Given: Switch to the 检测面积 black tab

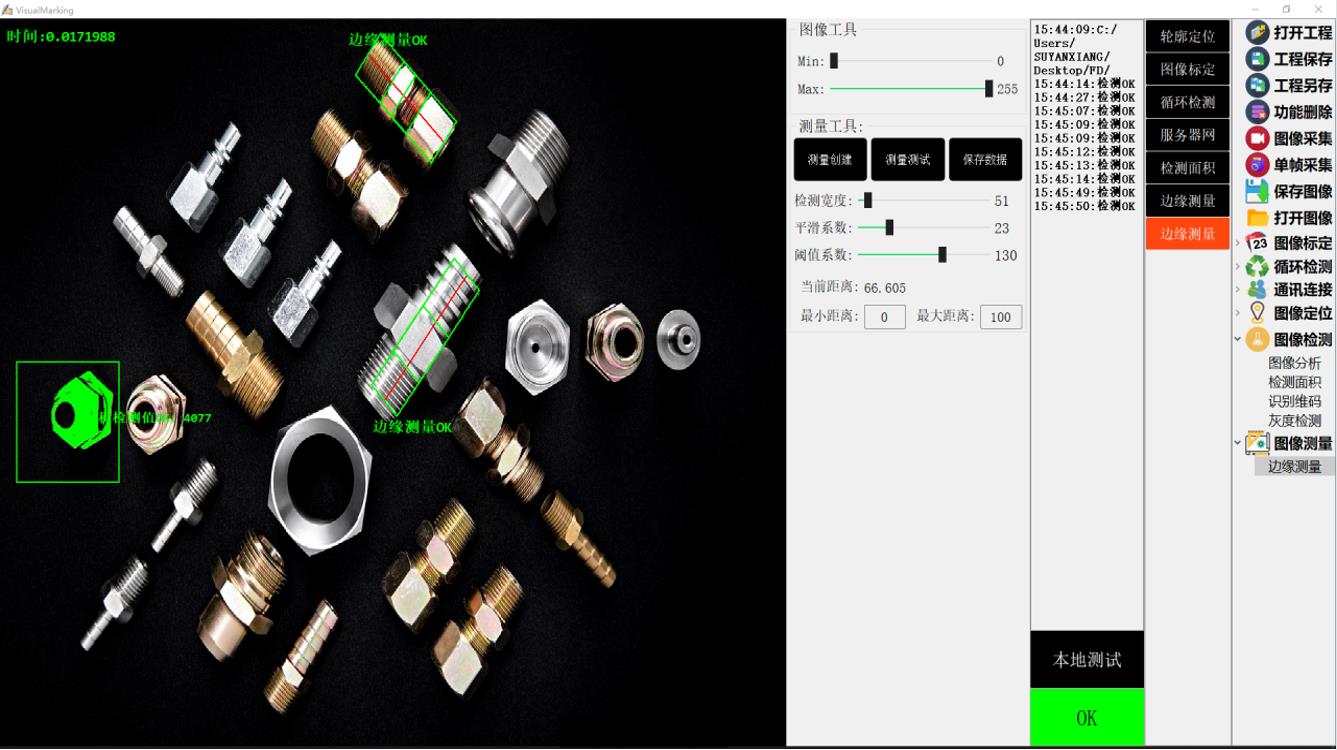Looking at the screenshot, I should (1187, 168).
